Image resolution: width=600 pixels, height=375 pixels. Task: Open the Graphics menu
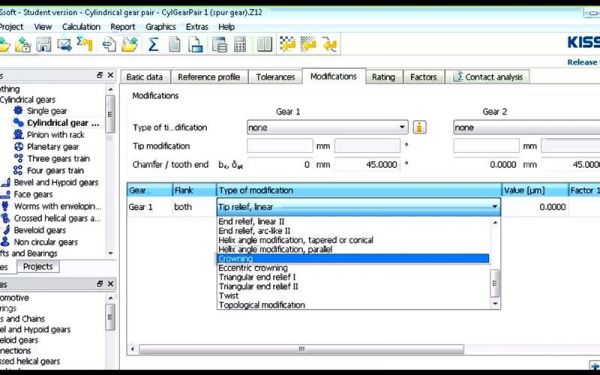coord(161,27)
